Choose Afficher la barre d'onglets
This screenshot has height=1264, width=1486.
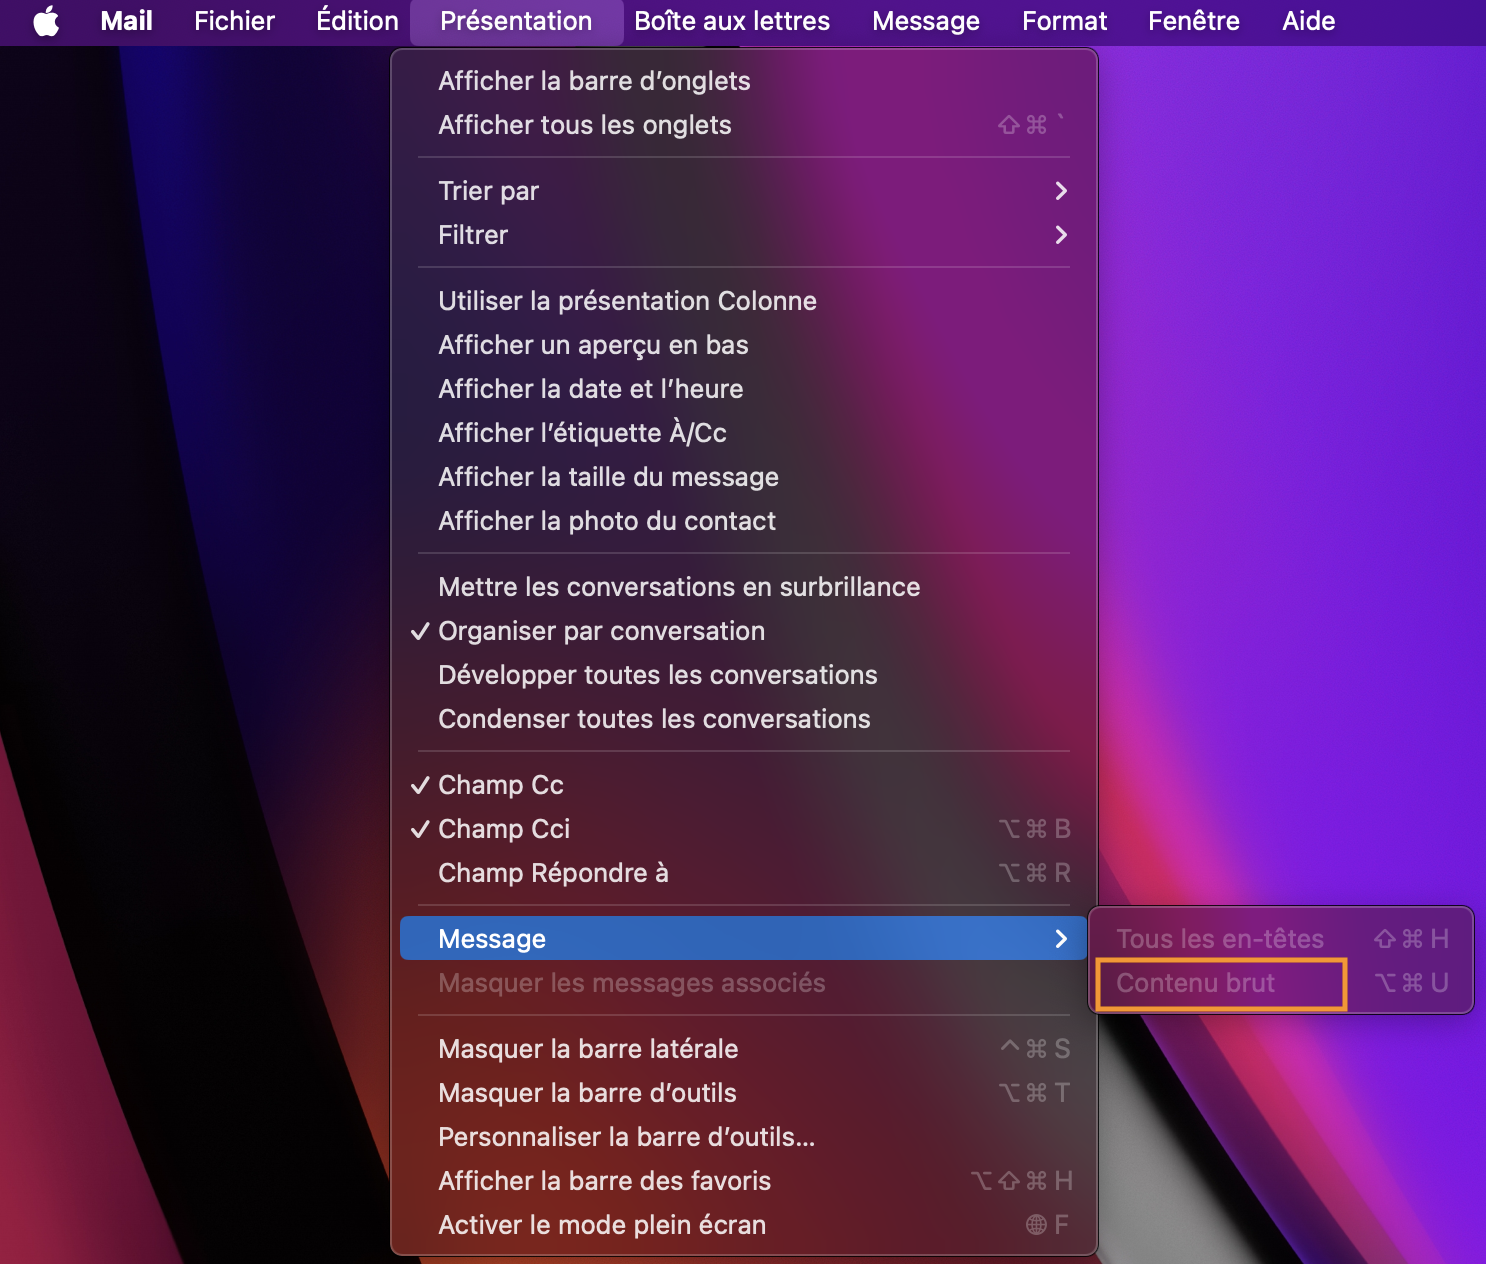pyautogui.click(x=744, y=81)
